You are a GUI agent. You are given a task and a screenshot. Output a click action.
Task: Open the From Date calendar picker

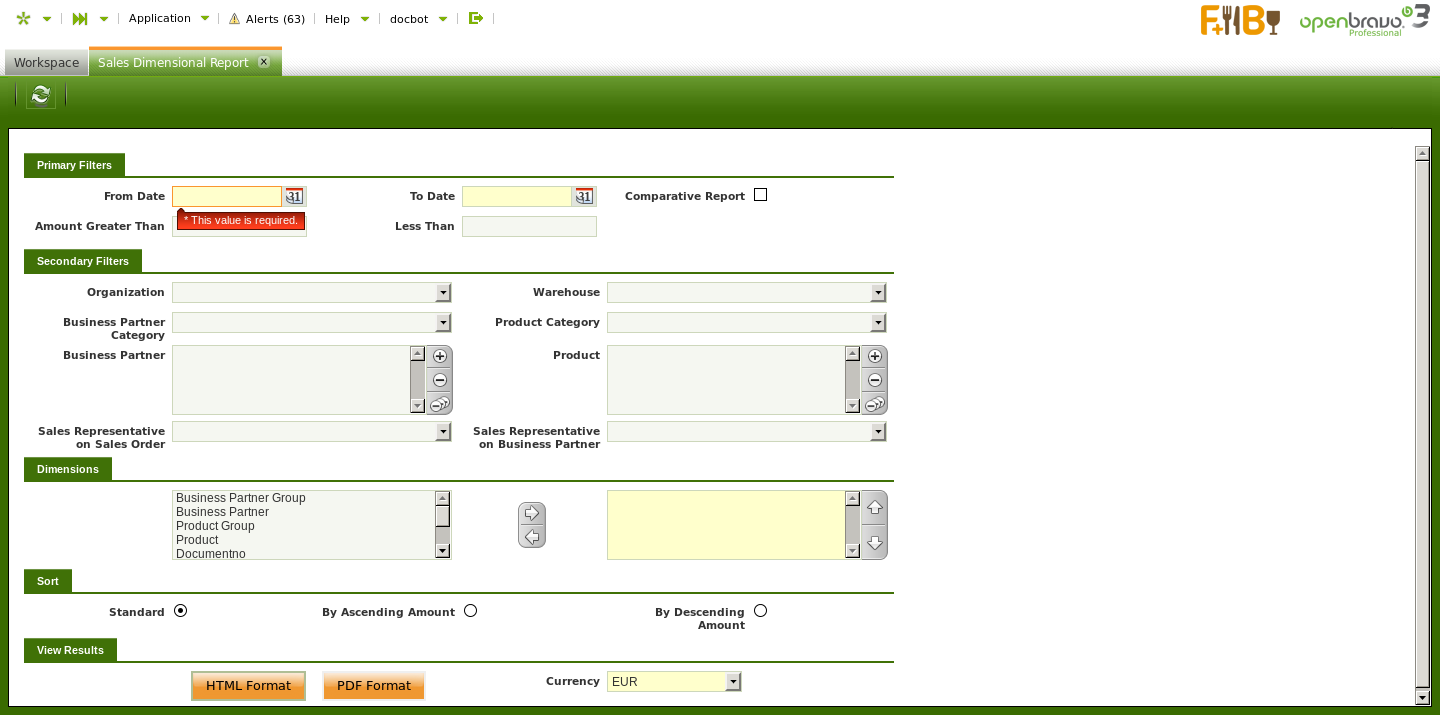294,196
